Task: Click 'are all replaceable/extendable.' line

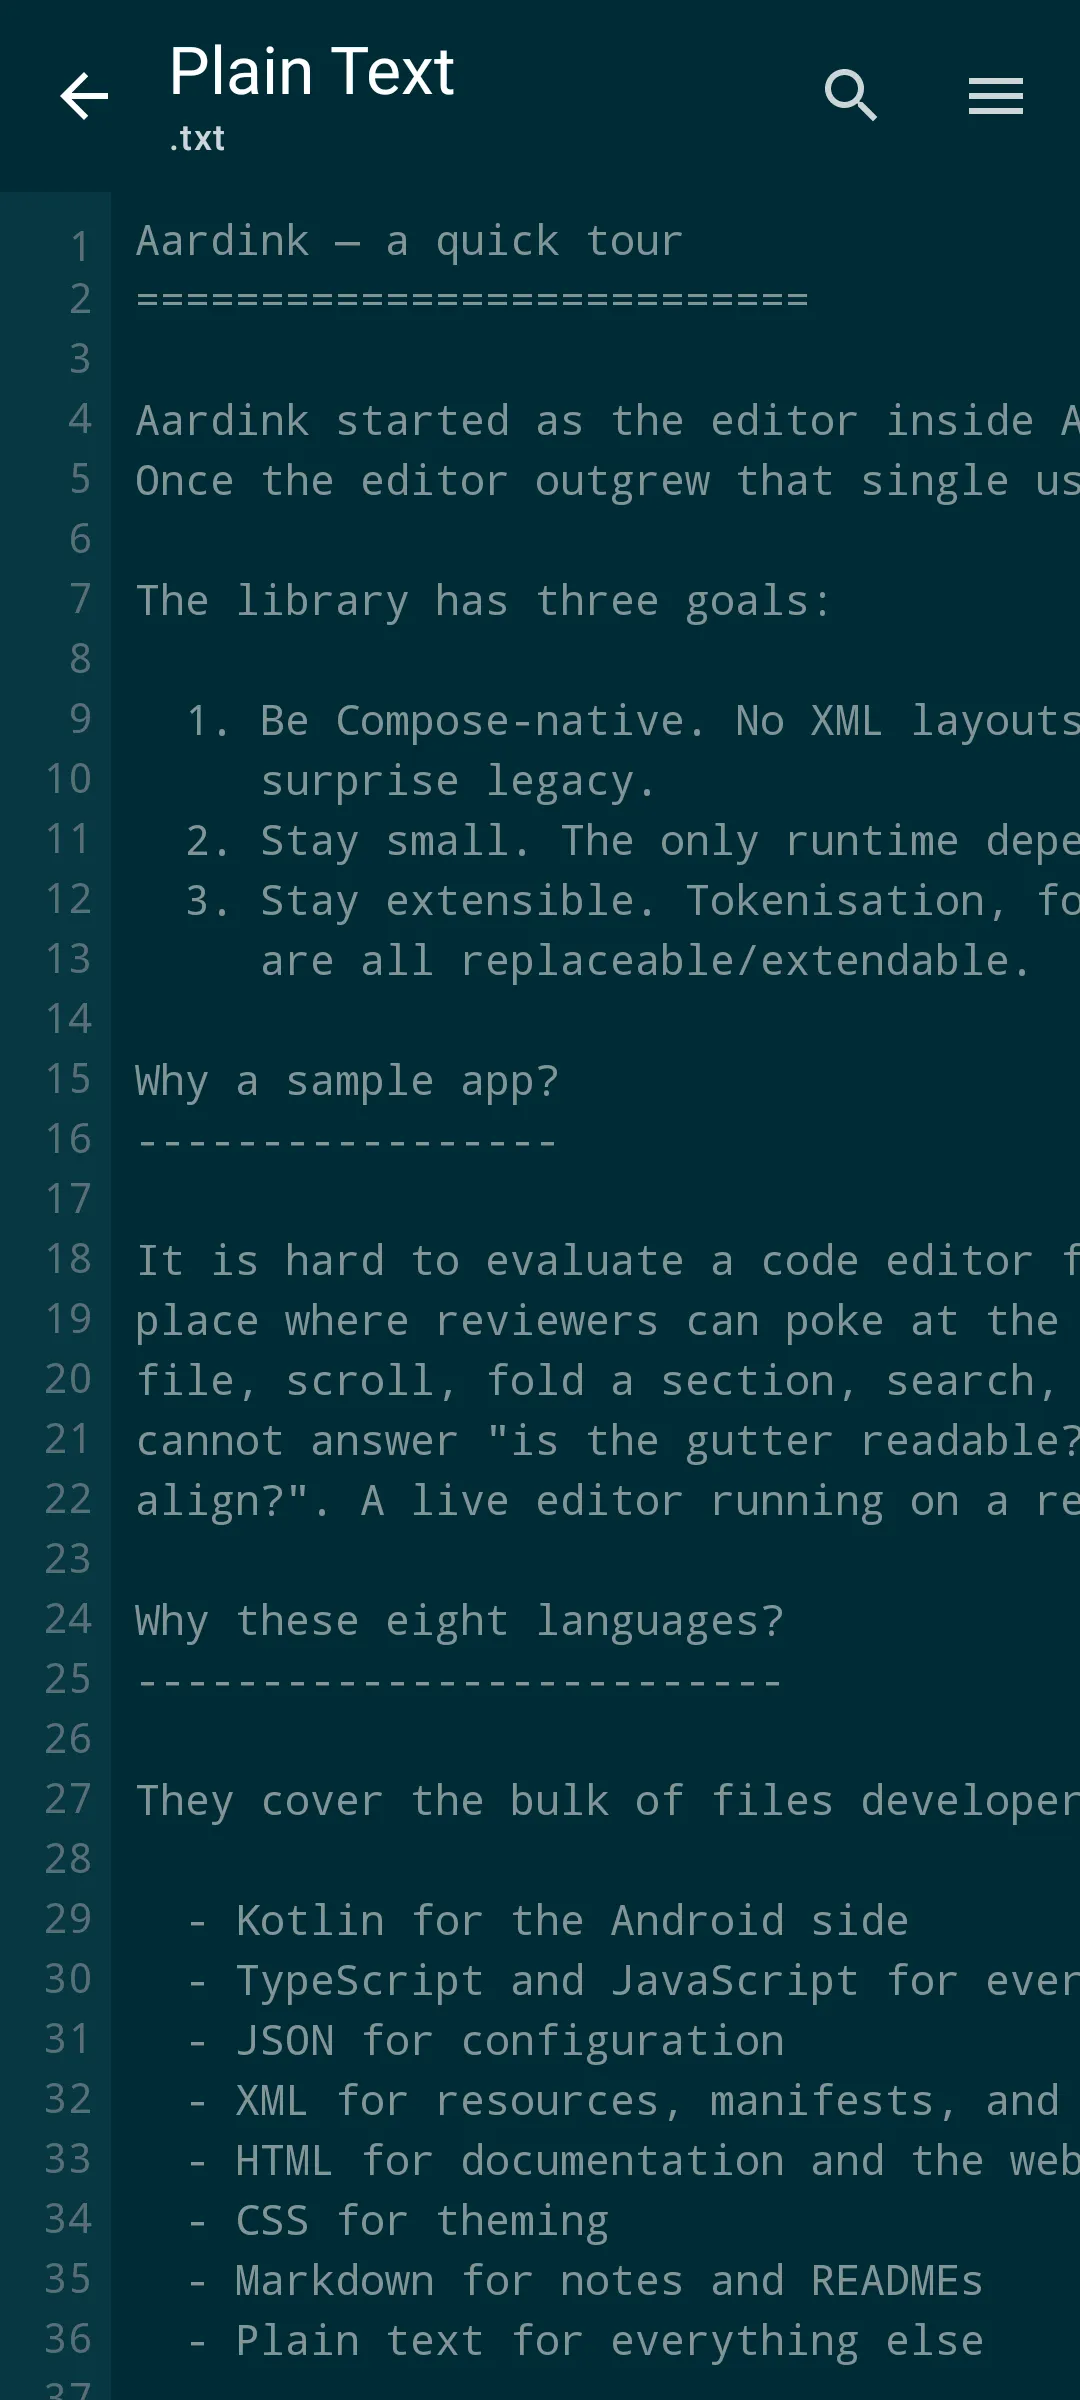Action: coord(645,961)
